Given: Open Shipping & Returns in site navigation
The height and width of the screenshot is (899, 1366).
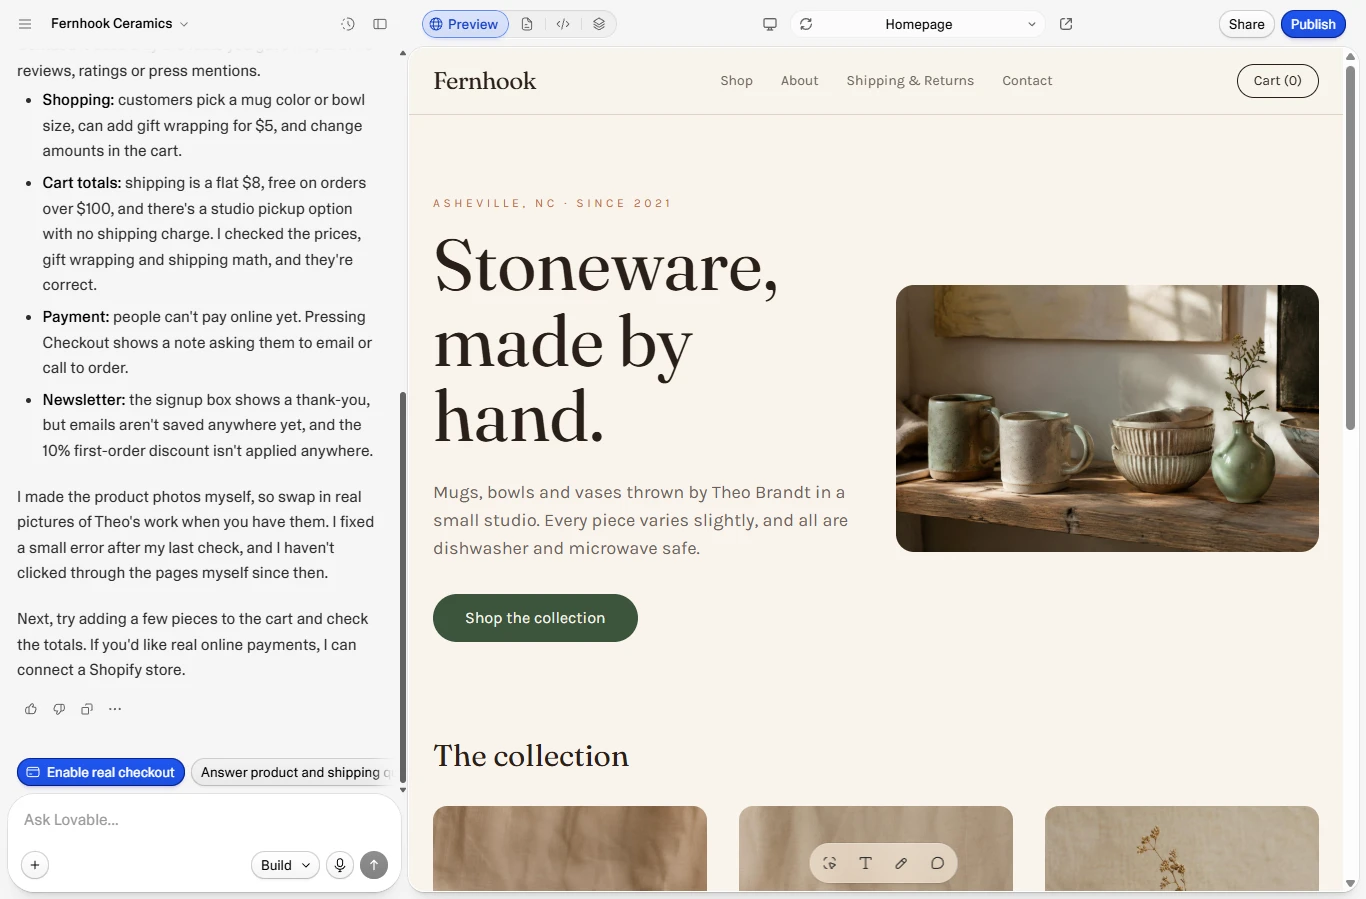Looking at the screenshot, I should click(x=910, y=81).
